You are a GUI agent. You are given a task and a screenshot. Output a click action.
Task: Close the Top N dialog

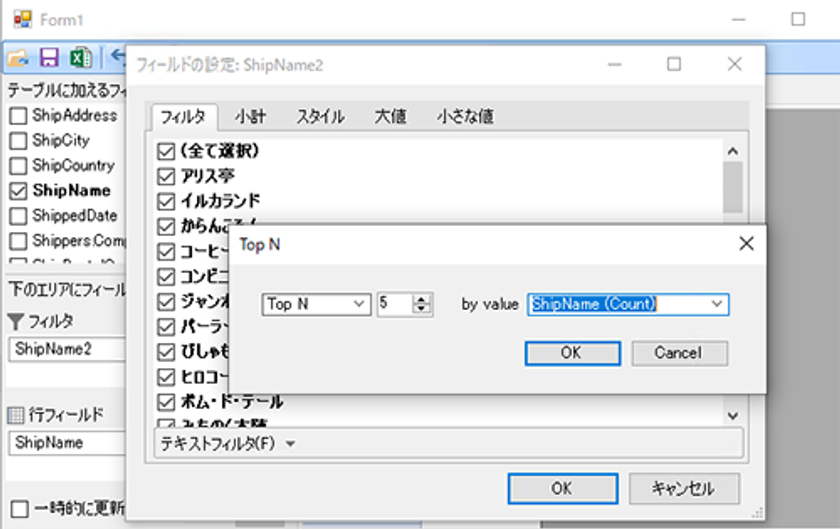(746, 244)
